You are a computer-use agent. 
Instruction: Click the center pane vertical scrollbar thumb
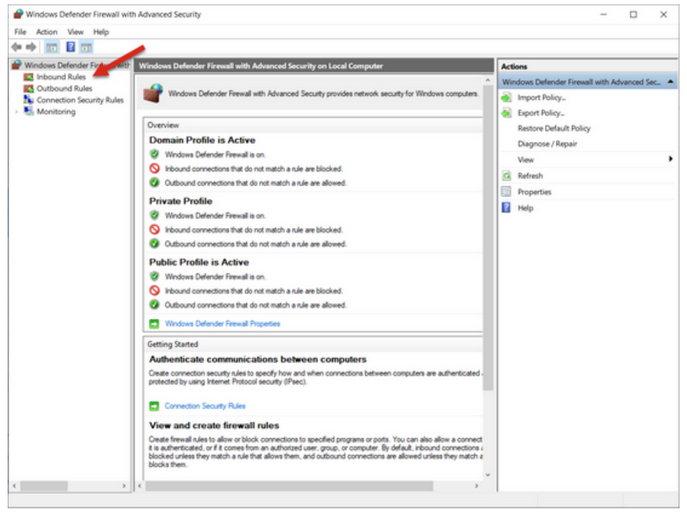(x=488, y=237)
